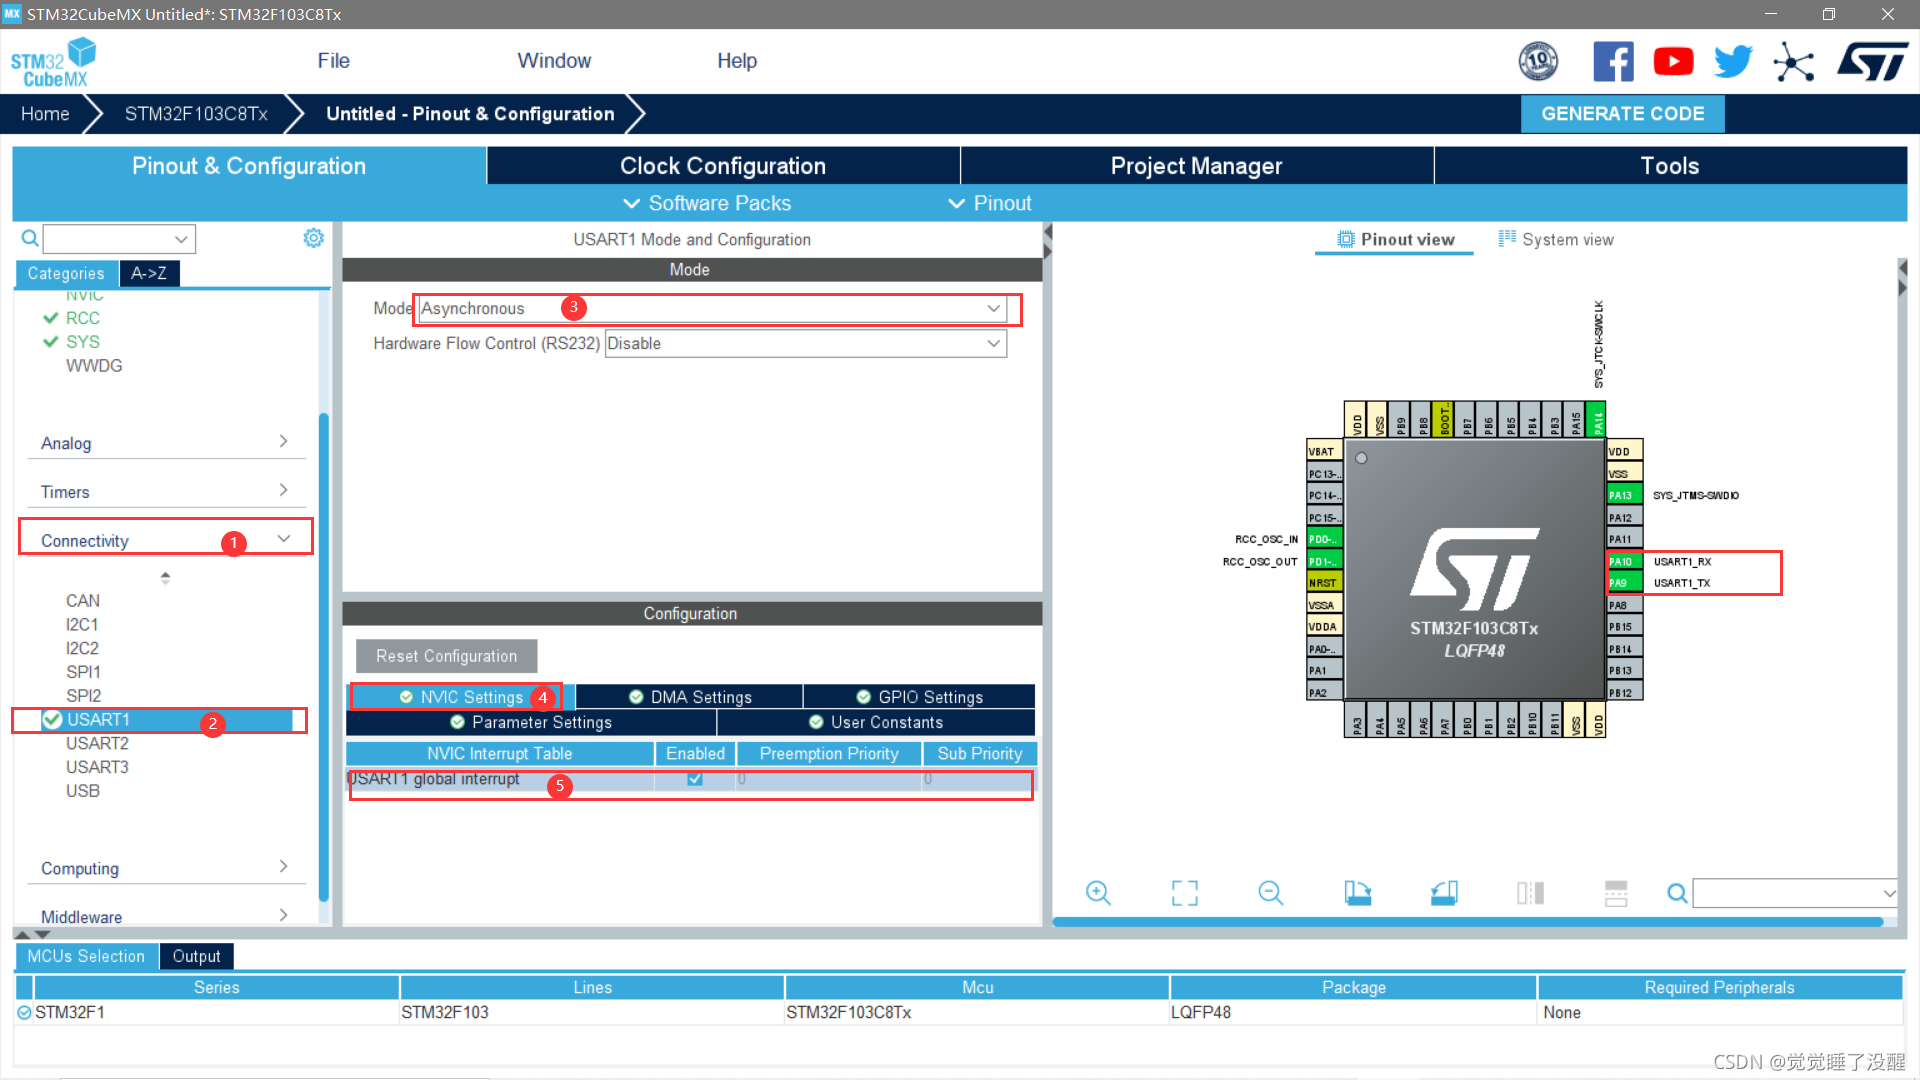Open the categories settings gear
Image resolution: width=1920 pixels, height=1080 pixels.
point(313,238)
